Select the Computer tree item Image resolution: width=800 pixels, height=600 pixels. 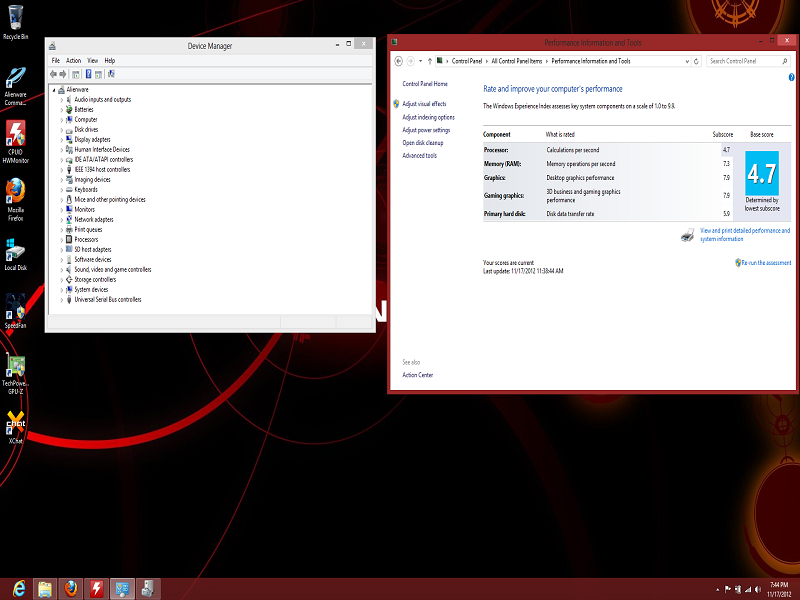click(86, 120)
